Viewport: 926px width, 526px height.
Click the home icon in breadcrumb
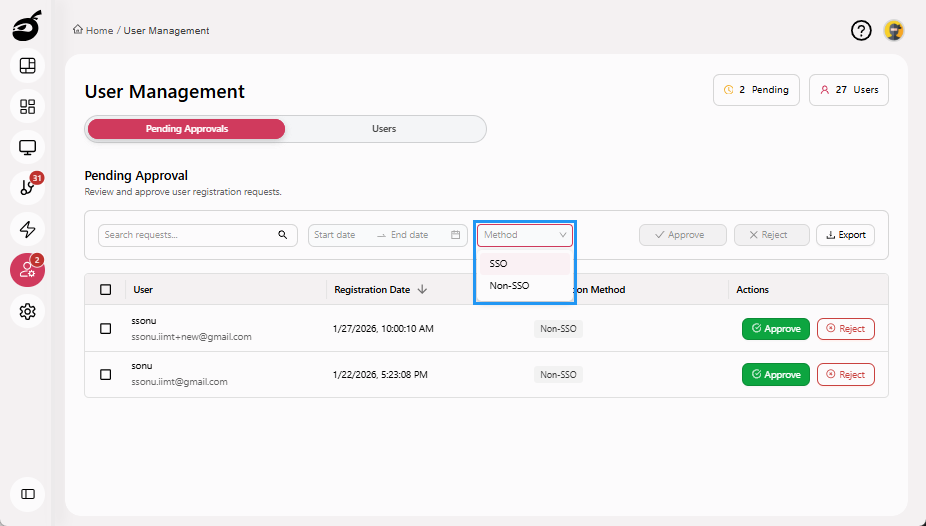[x=78, y=30]
